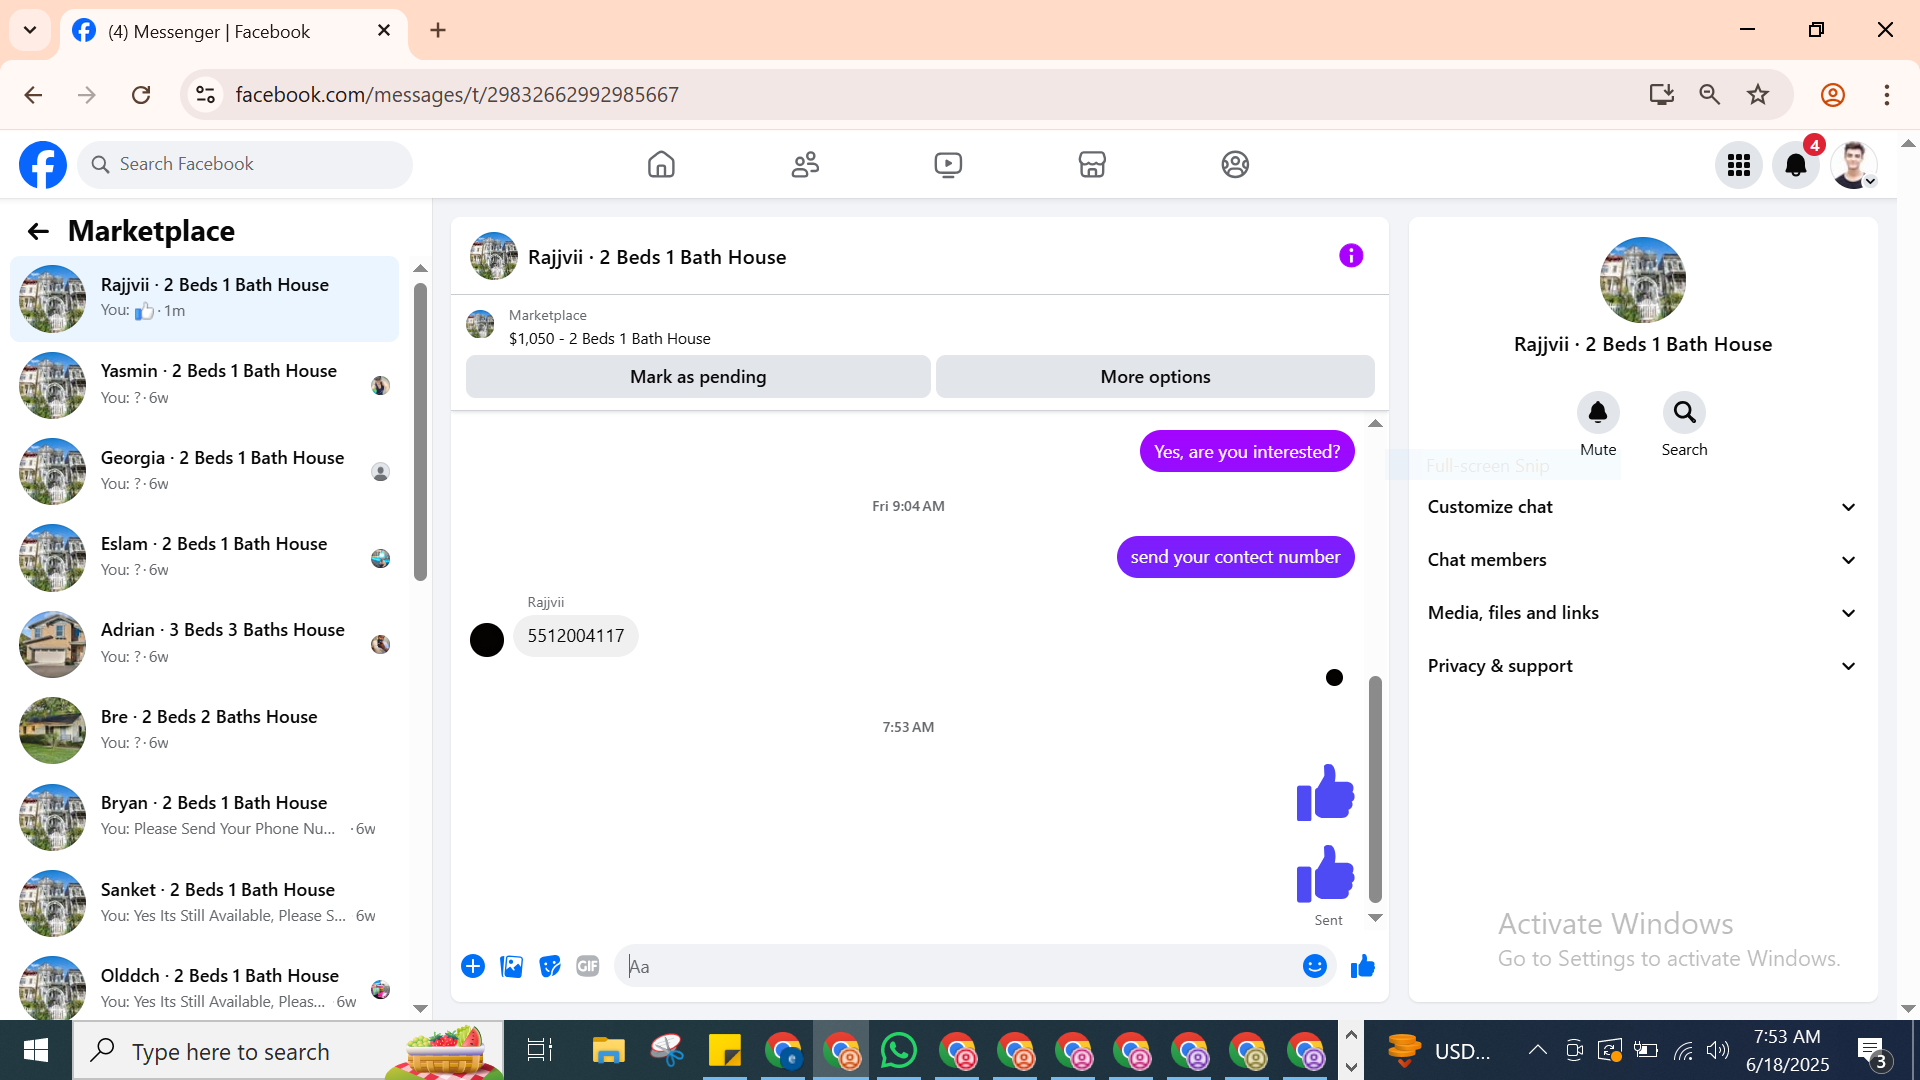
Task: Choose a sticker in composer
Action: tap(550, 966)
